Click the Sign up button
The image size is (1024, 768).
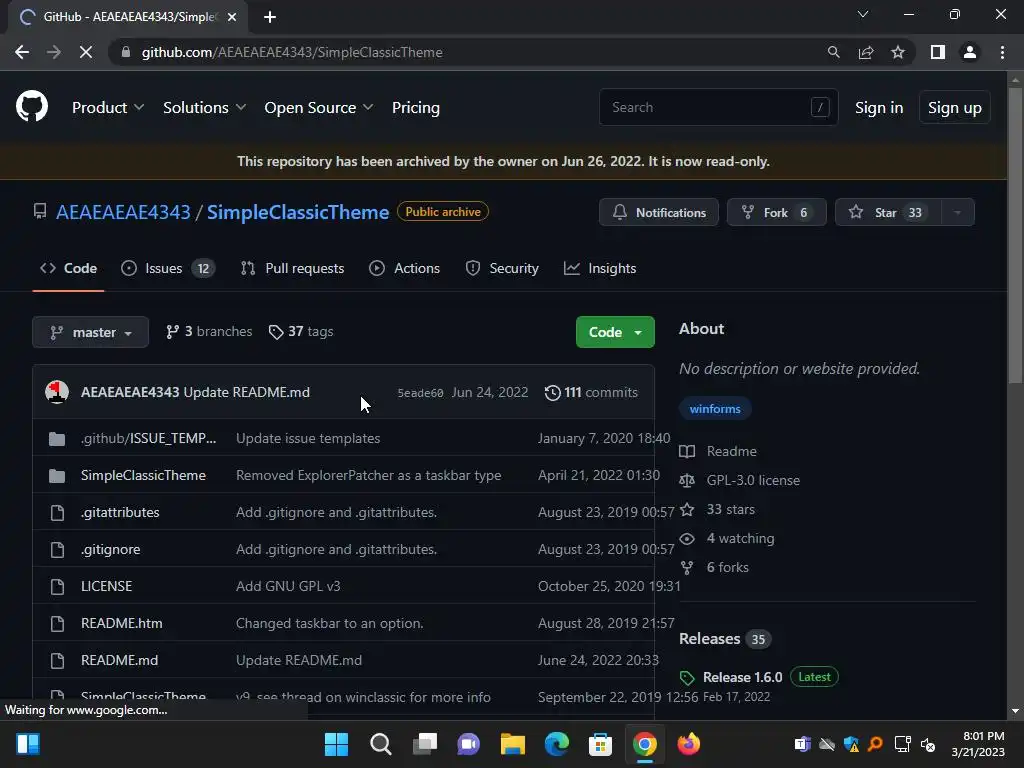[954, 108]
